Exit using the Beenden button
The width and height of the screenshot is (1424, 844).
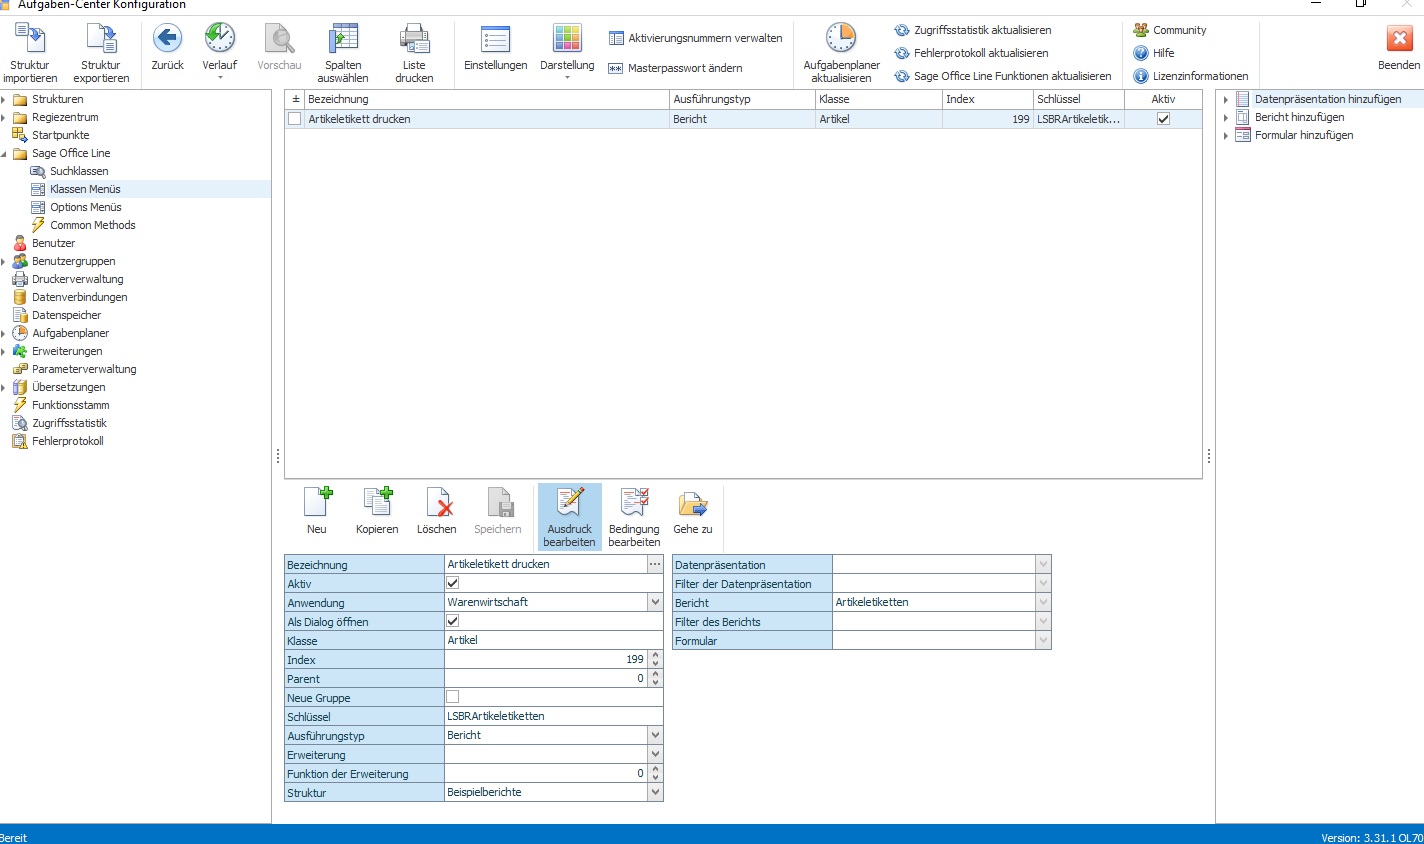coord(1399,48)
